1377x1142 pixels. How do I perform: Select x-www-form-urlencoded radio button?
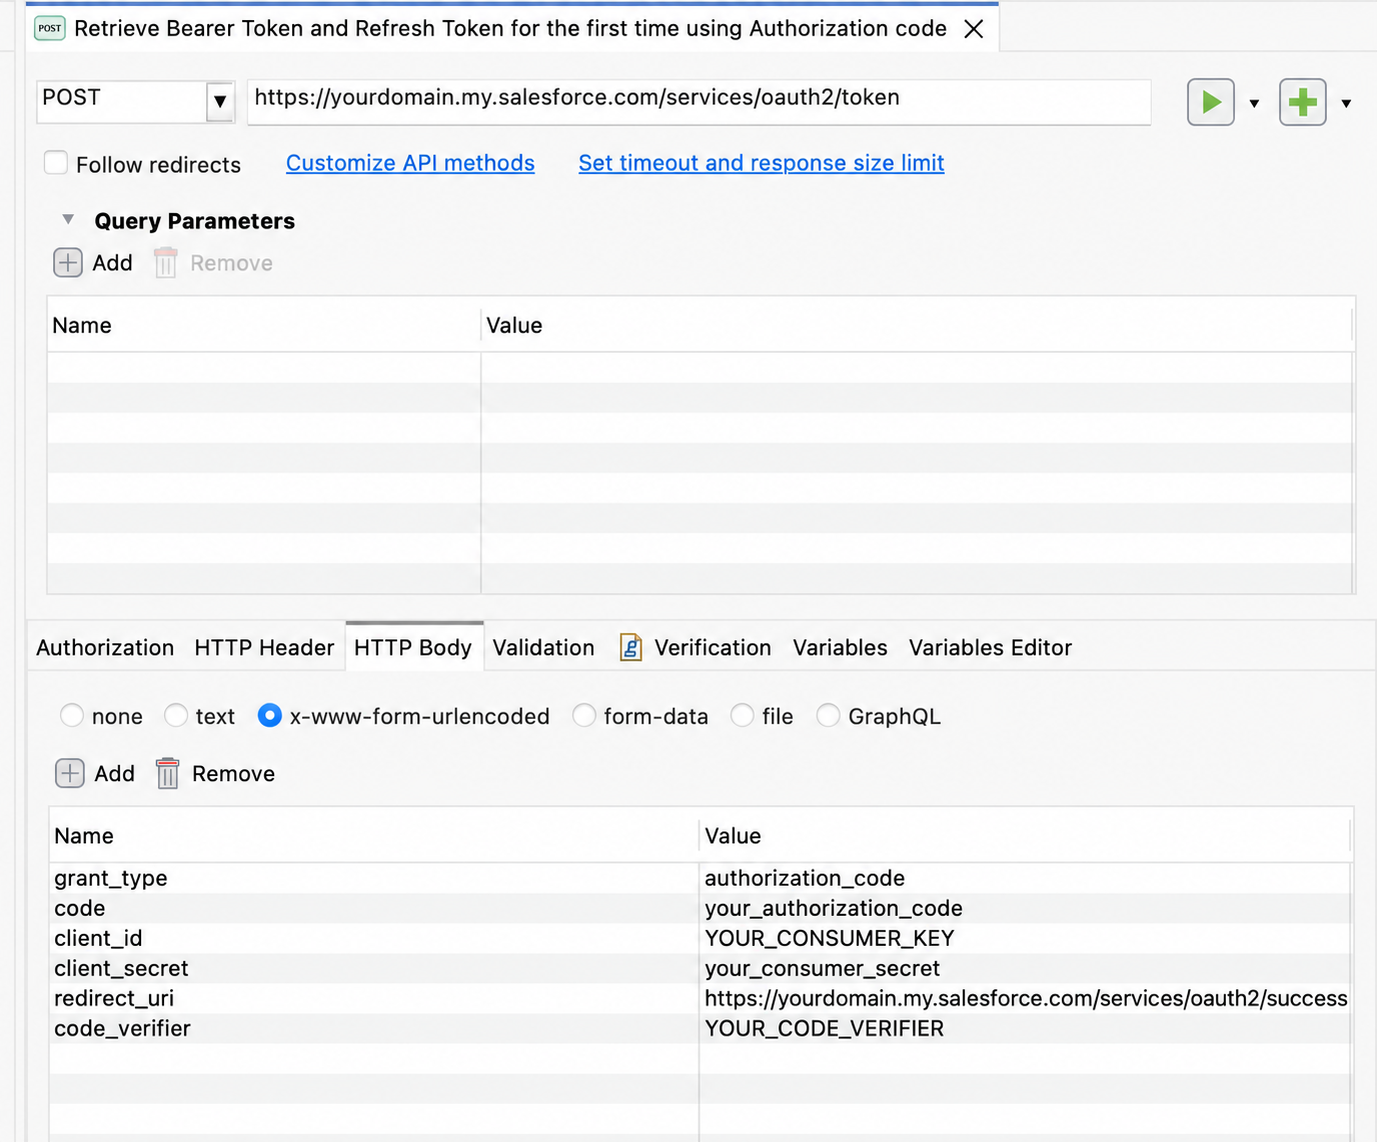270,715
